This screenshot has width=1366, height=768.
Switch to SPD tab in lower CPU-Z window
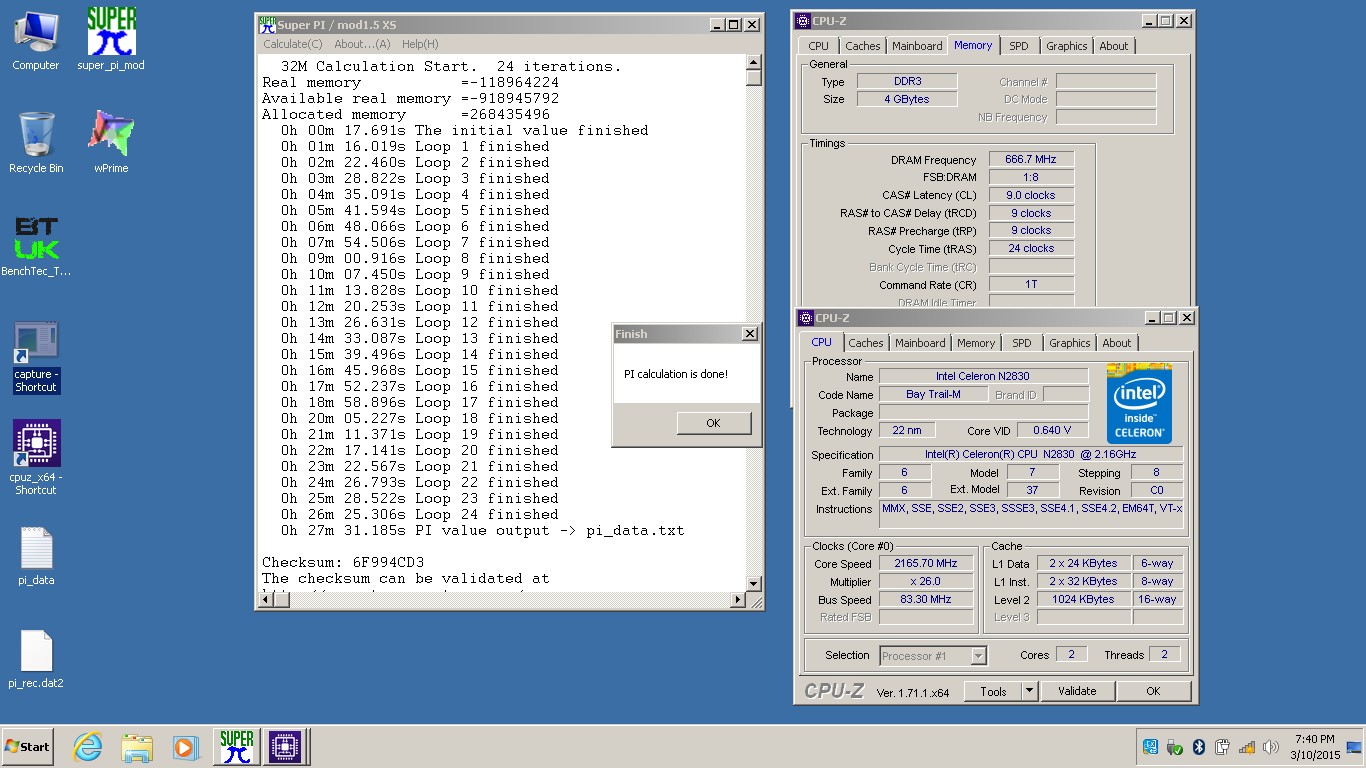(1021, 343)
